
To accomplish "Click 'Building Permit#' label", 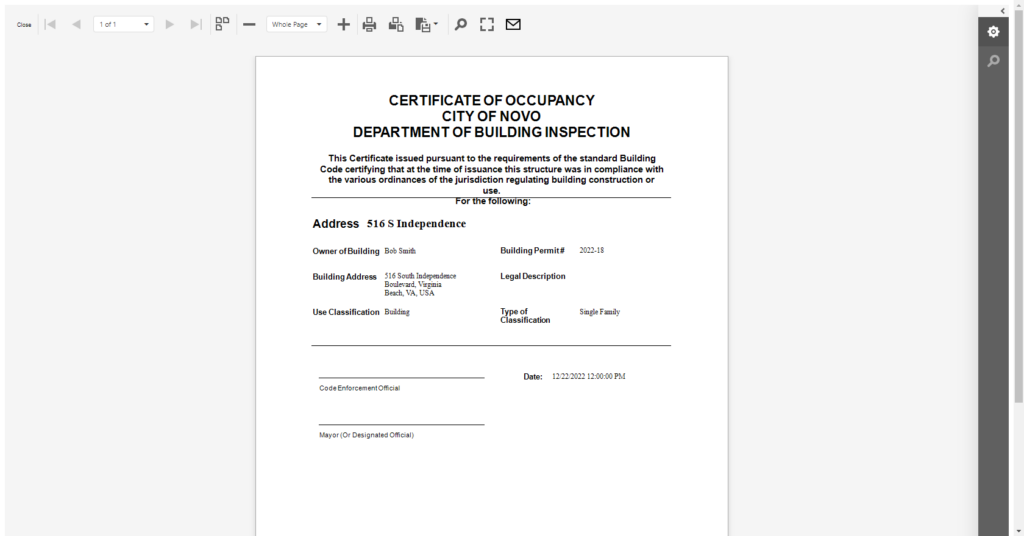I will click(x=532, y=251).
